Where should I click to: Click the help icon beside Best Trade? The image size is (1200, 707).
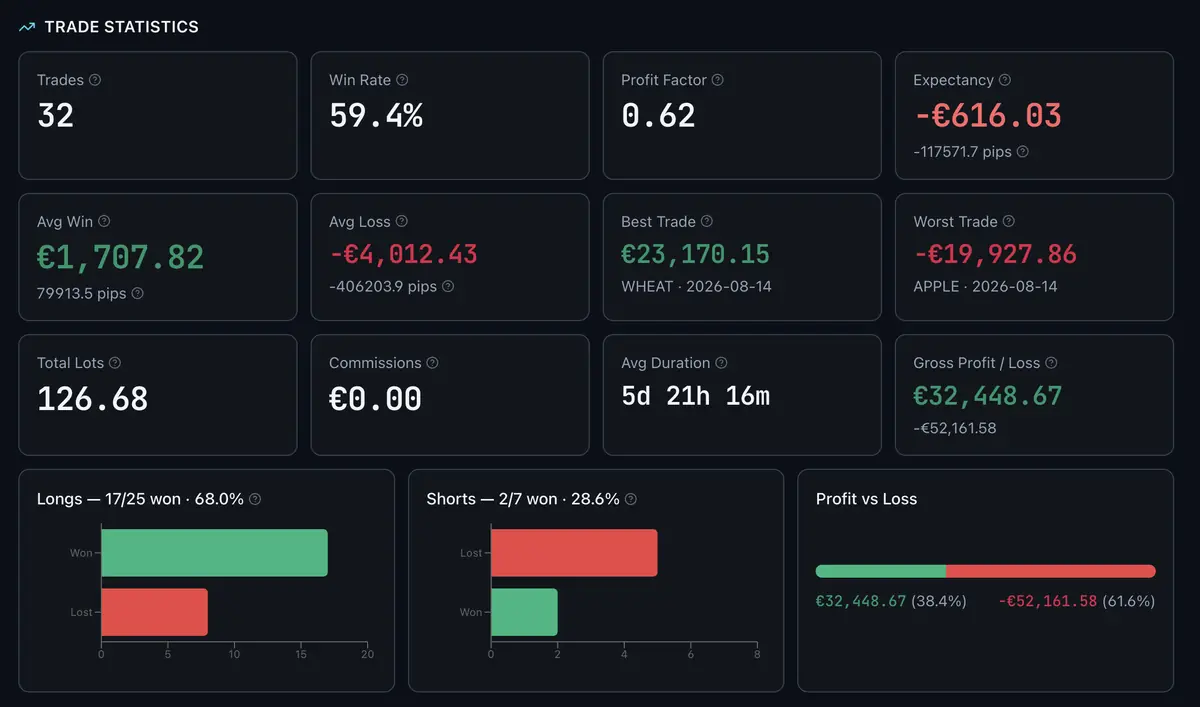(x=706, y=221)
